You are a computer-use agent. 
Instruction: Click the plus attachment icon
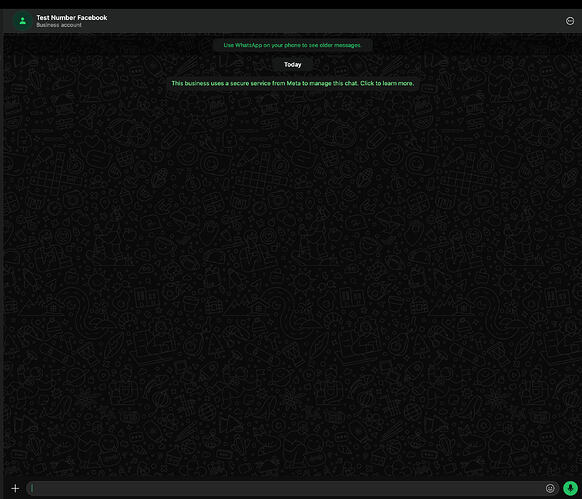[x=15, y=488]
